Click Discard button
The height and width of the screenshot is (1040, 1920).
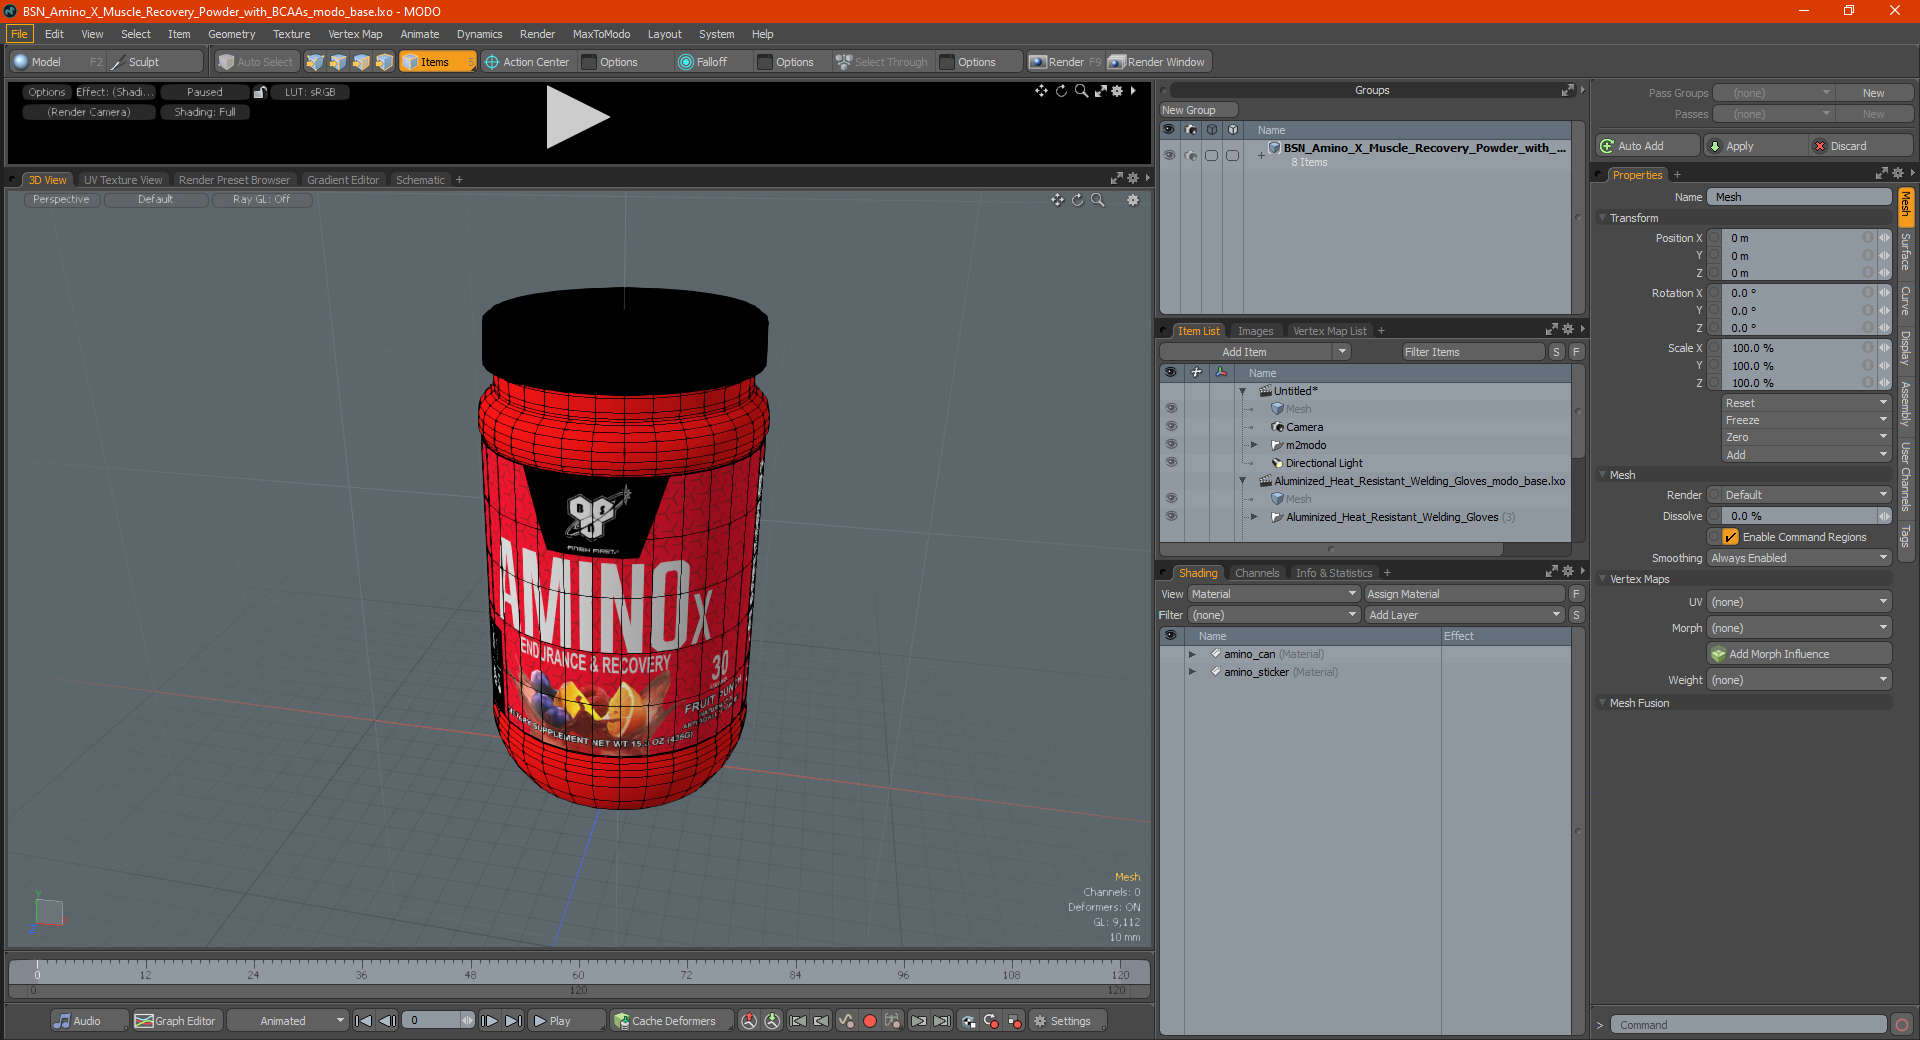click(1860, 146)
